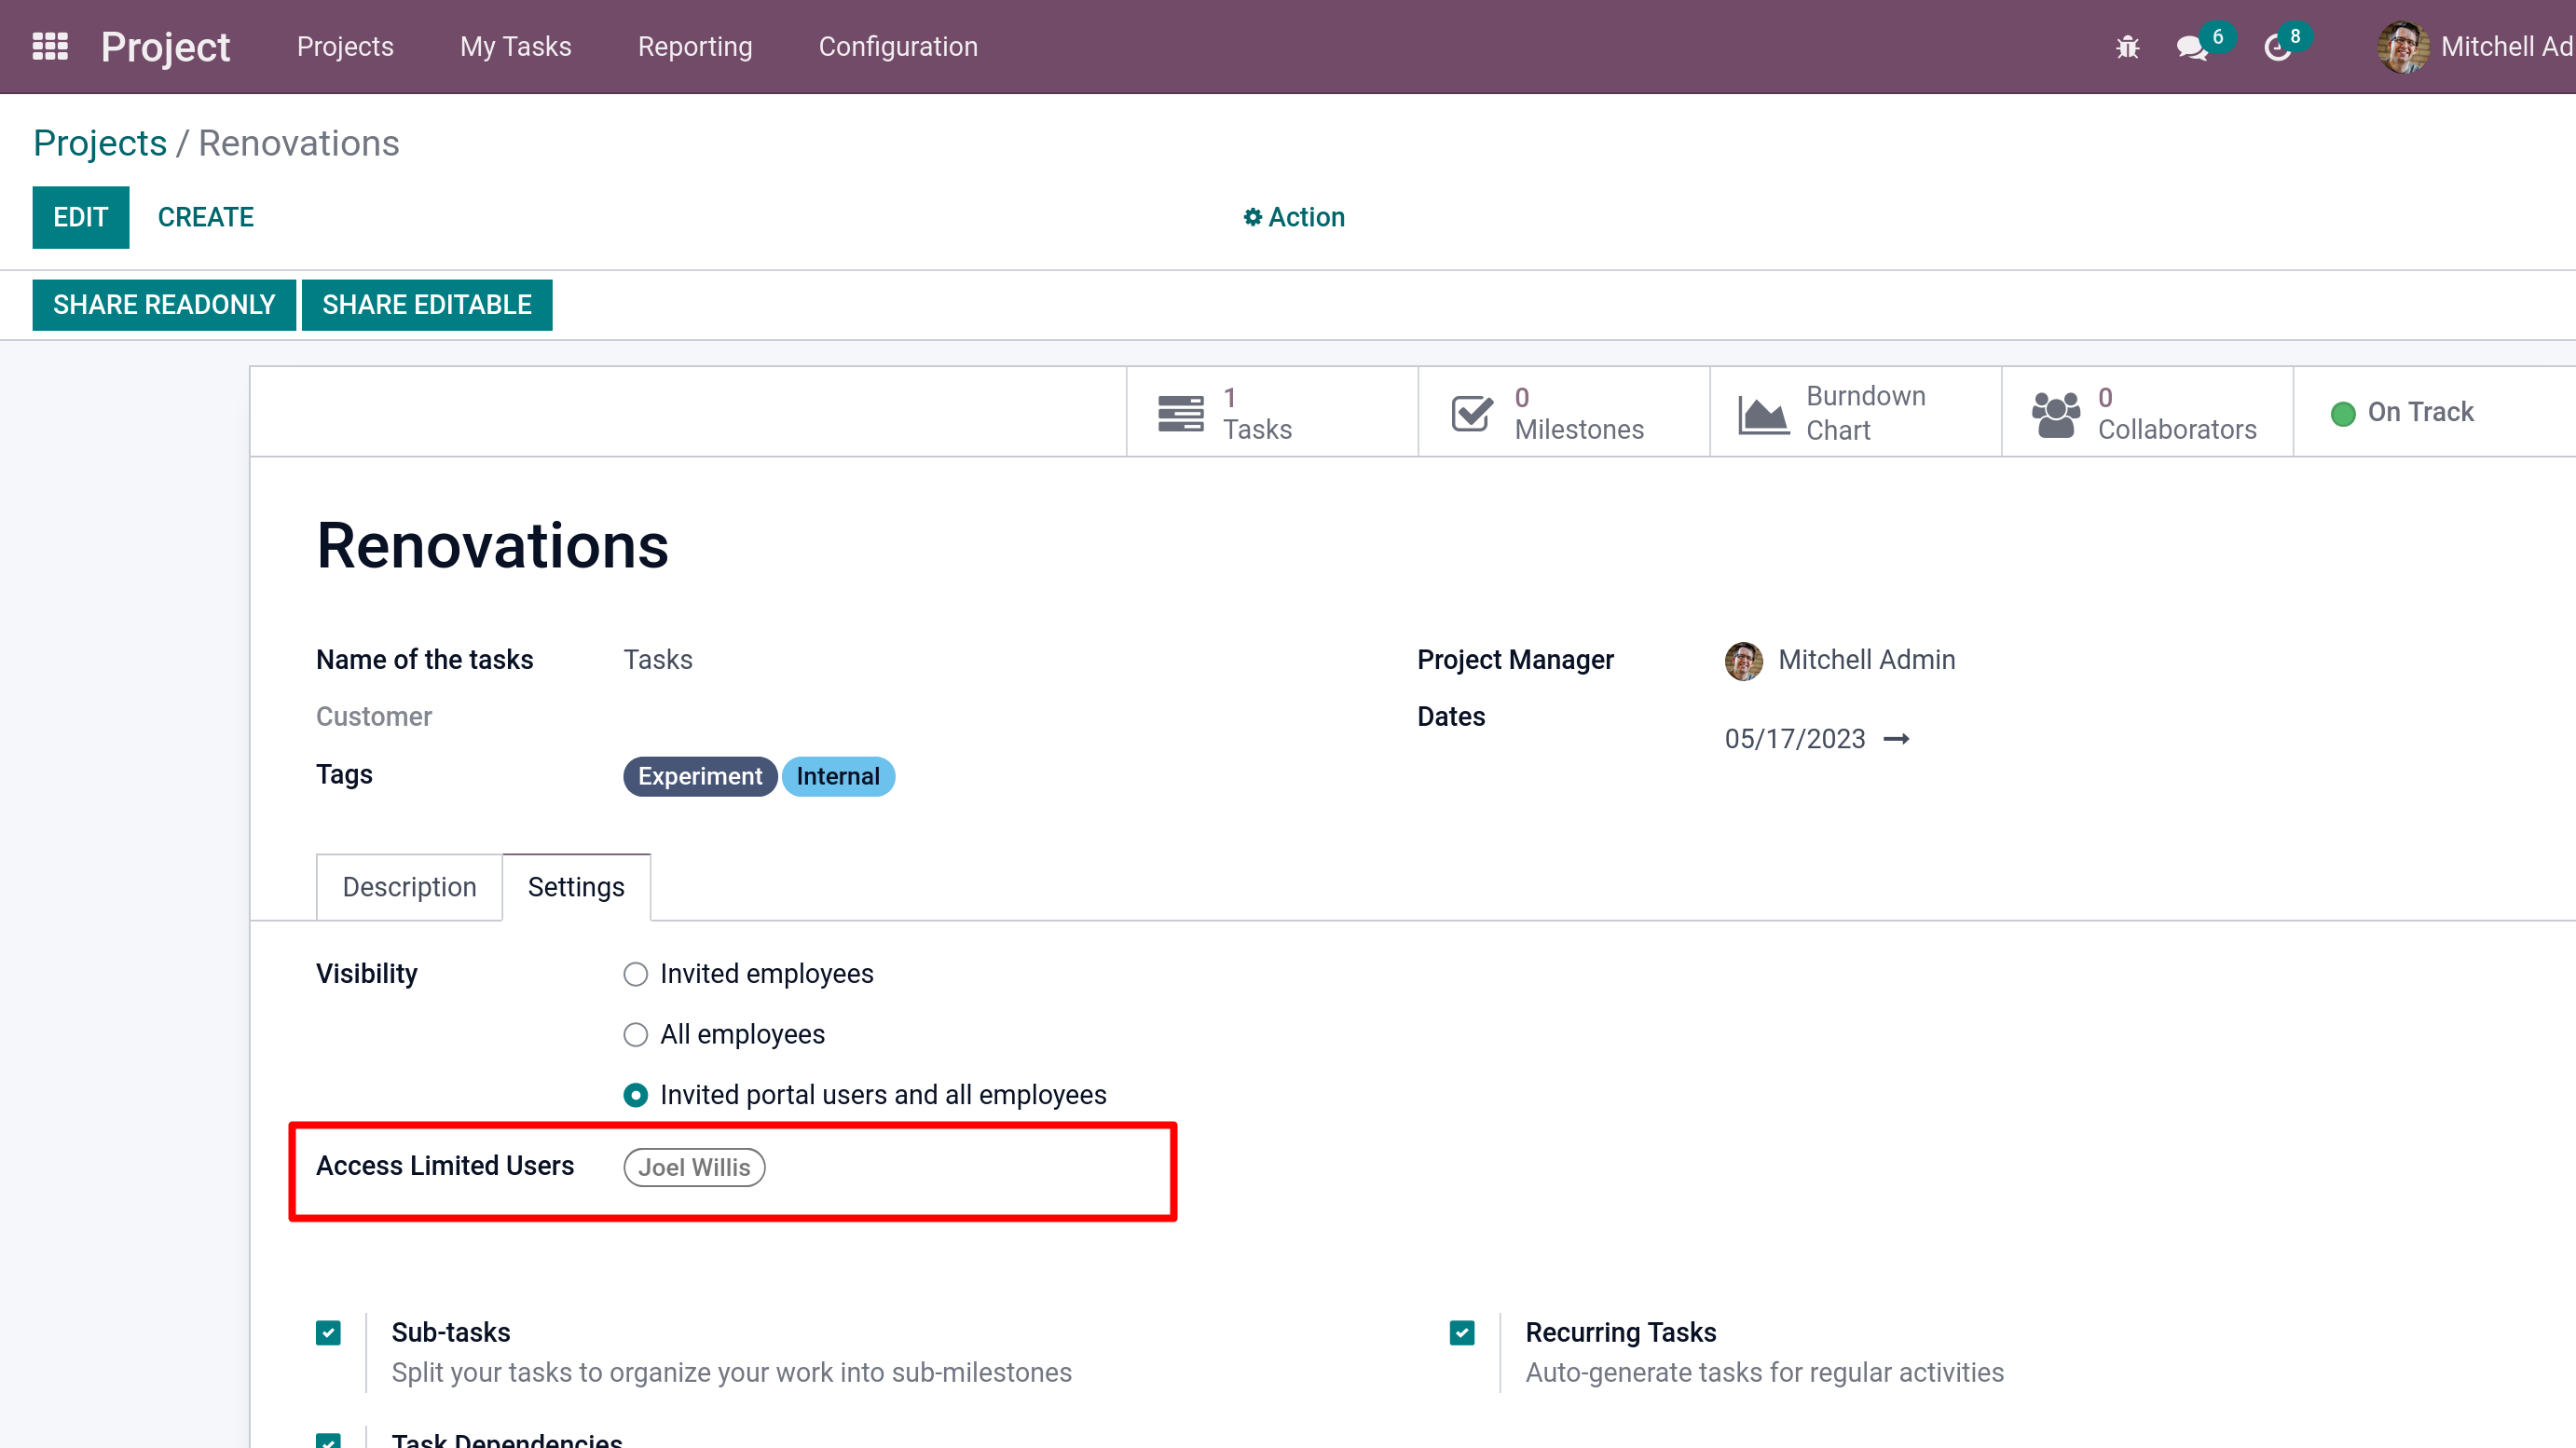Open the My Tasks menu item
2576x1448 pixels.
click(x=515, y=47)
